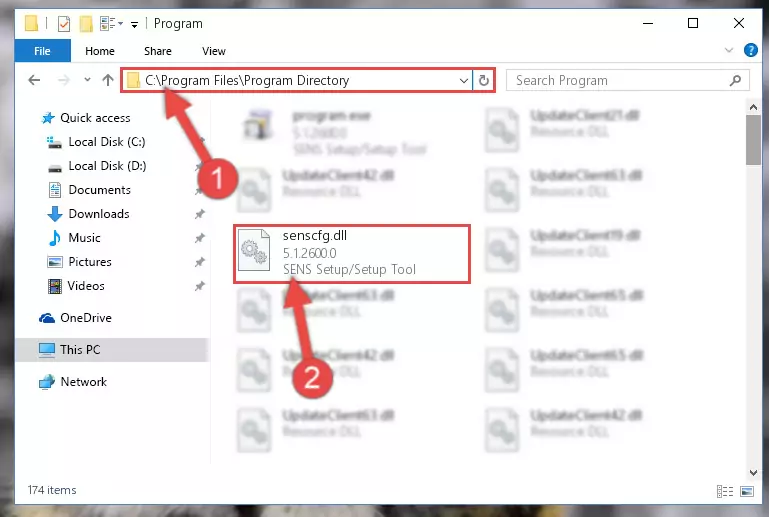Open the Help question mark icon
The width and height of the screenshot is (769, 517).
coord(750,50)
